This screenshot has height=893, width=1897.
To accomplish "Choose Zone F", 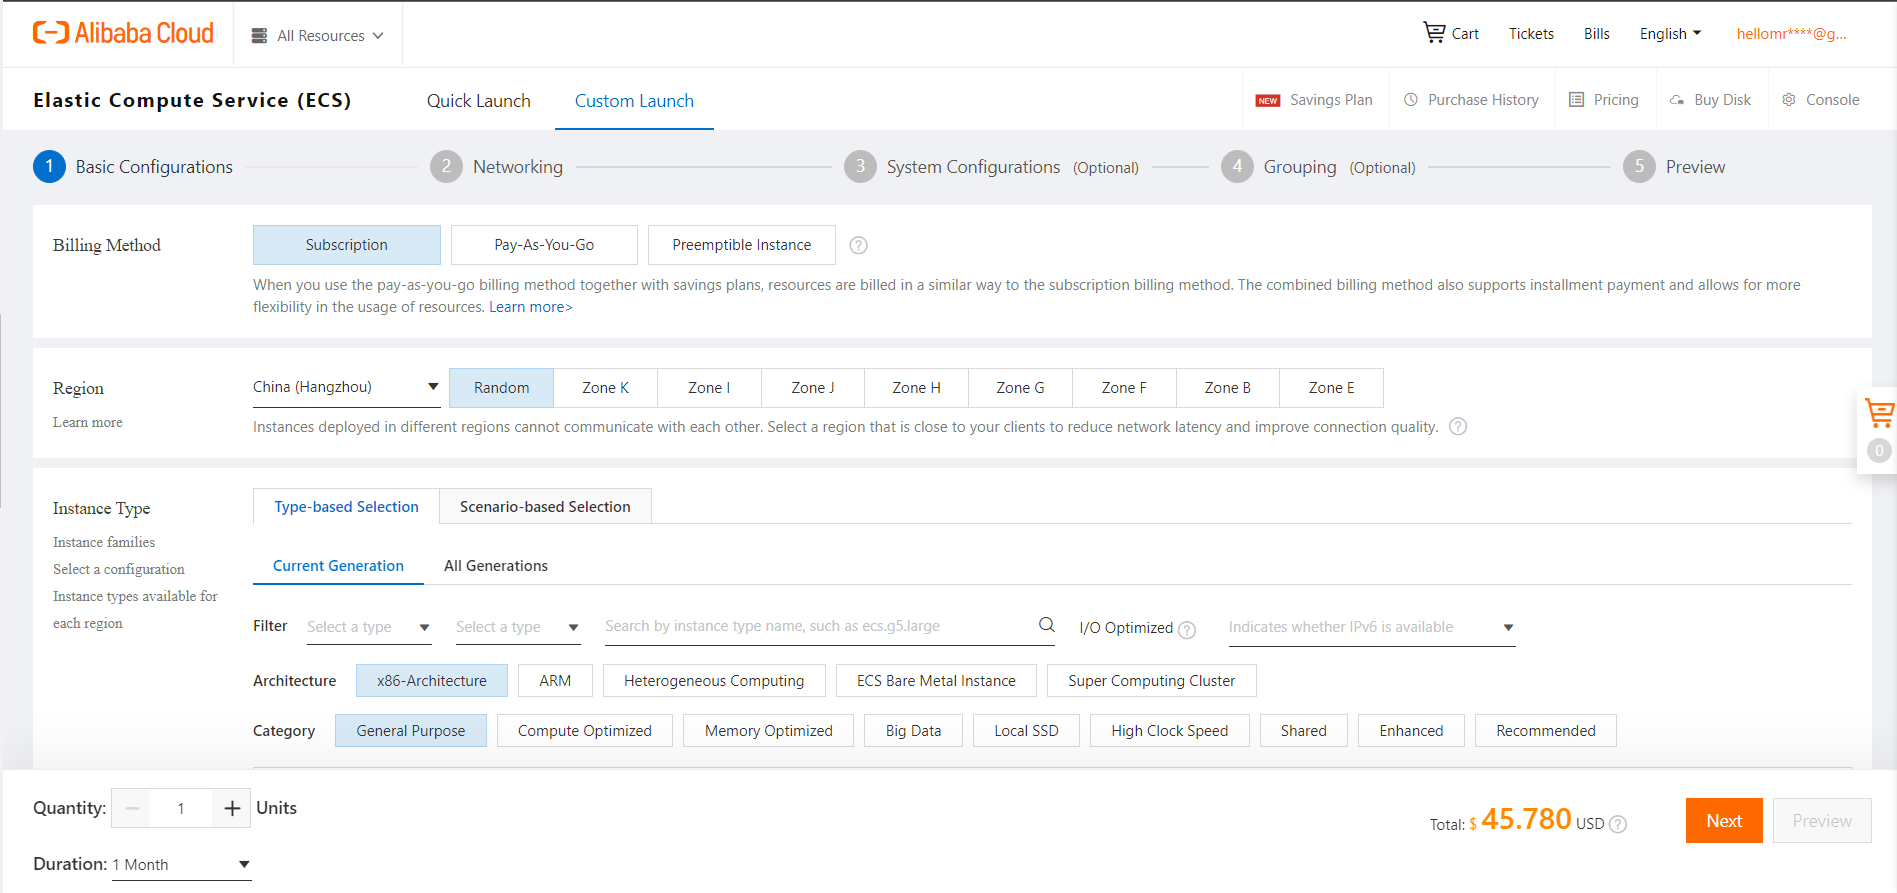I will [x=1124, y=388].
